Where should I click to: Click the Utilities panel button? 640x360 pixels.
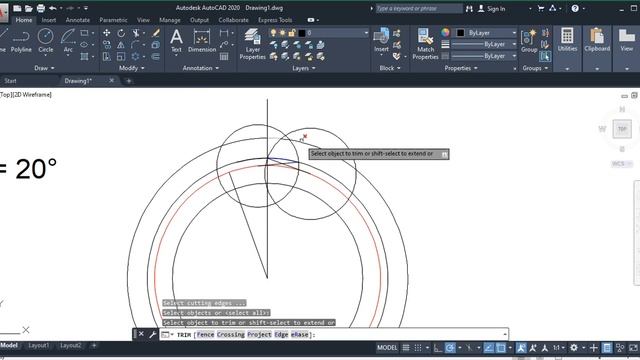567,40
